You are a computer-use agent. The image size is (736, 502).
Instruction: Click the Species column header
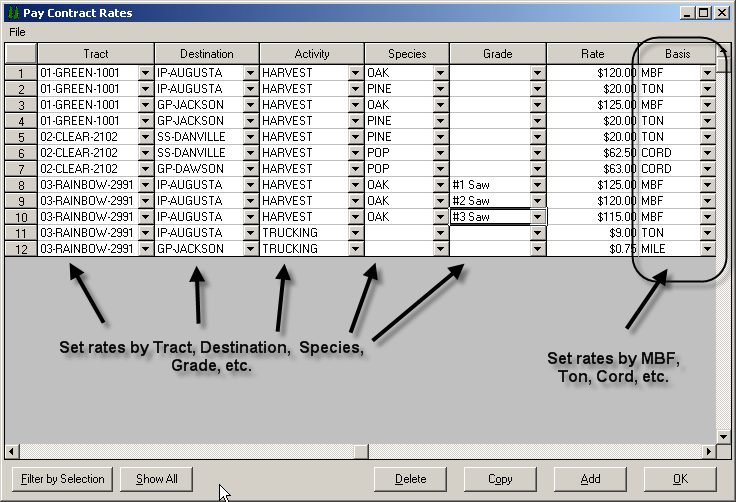click(407, 54)
